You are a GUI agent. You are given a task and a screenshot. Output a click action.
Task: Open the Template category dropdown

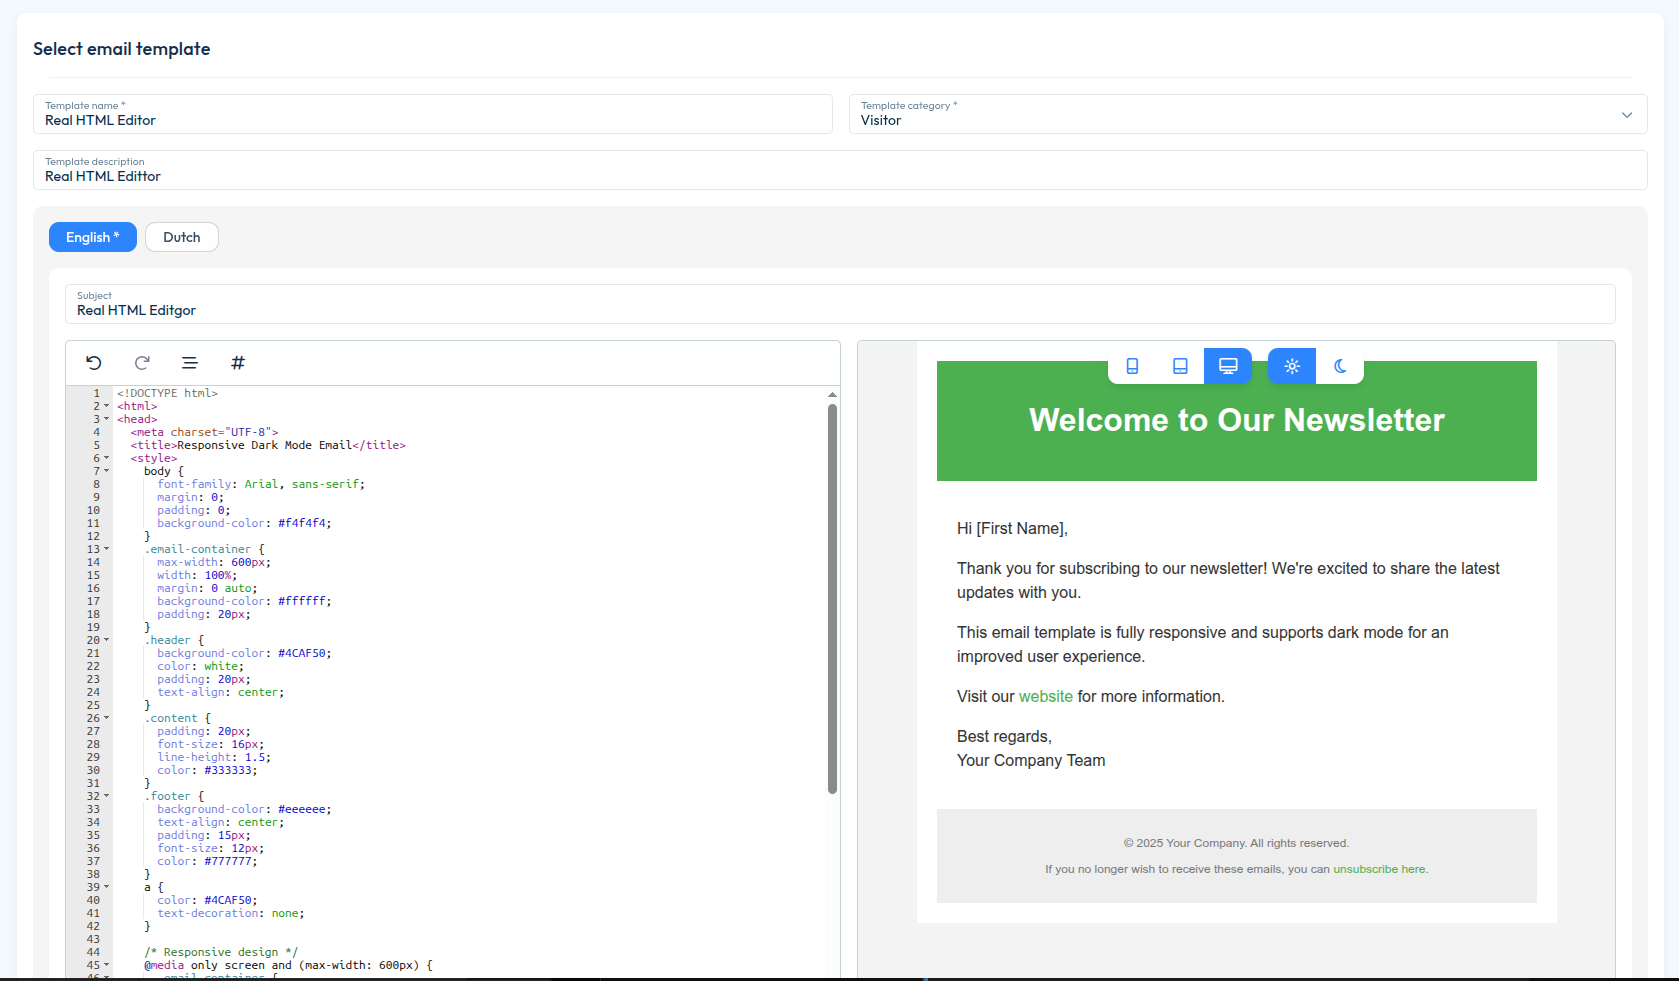click(x=1627, y=114)
